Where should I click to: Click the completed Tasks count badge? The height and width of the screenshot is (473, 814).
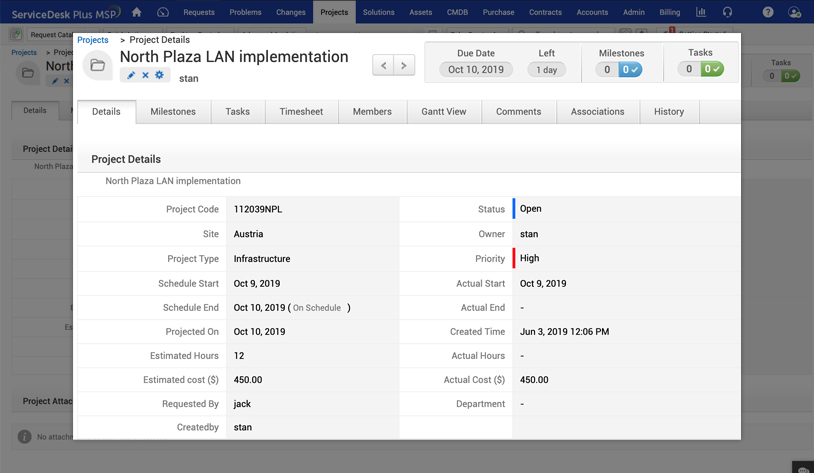point(711,69)
